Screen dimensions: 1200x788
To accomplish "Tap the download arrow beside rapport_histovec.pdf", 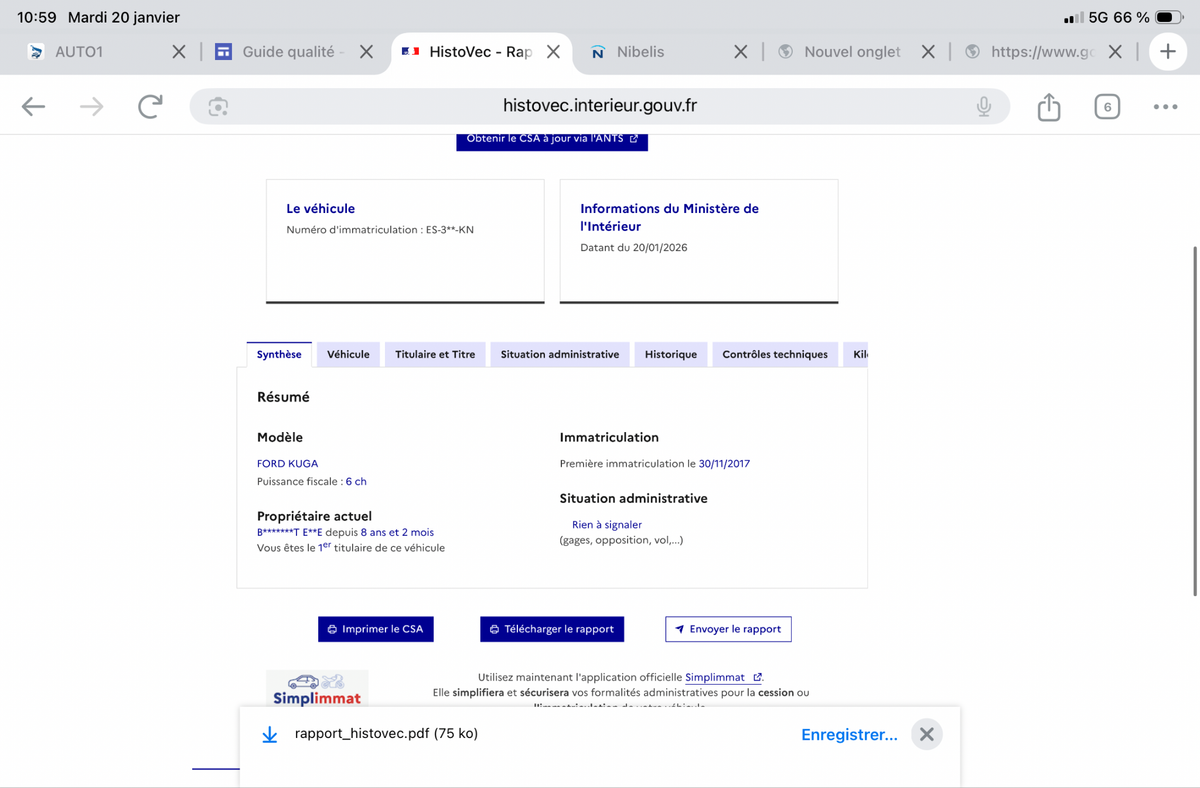I will click(269, 734).
